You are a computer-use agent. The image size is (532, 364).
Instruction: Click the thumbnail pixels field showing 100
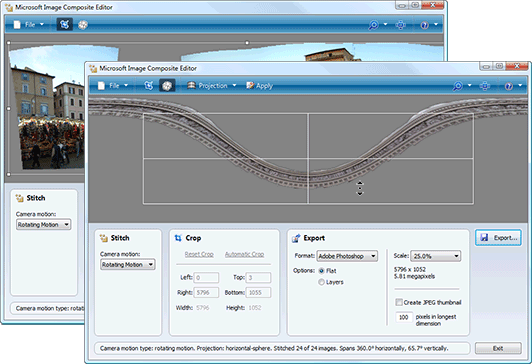click(x=403, y=317)
